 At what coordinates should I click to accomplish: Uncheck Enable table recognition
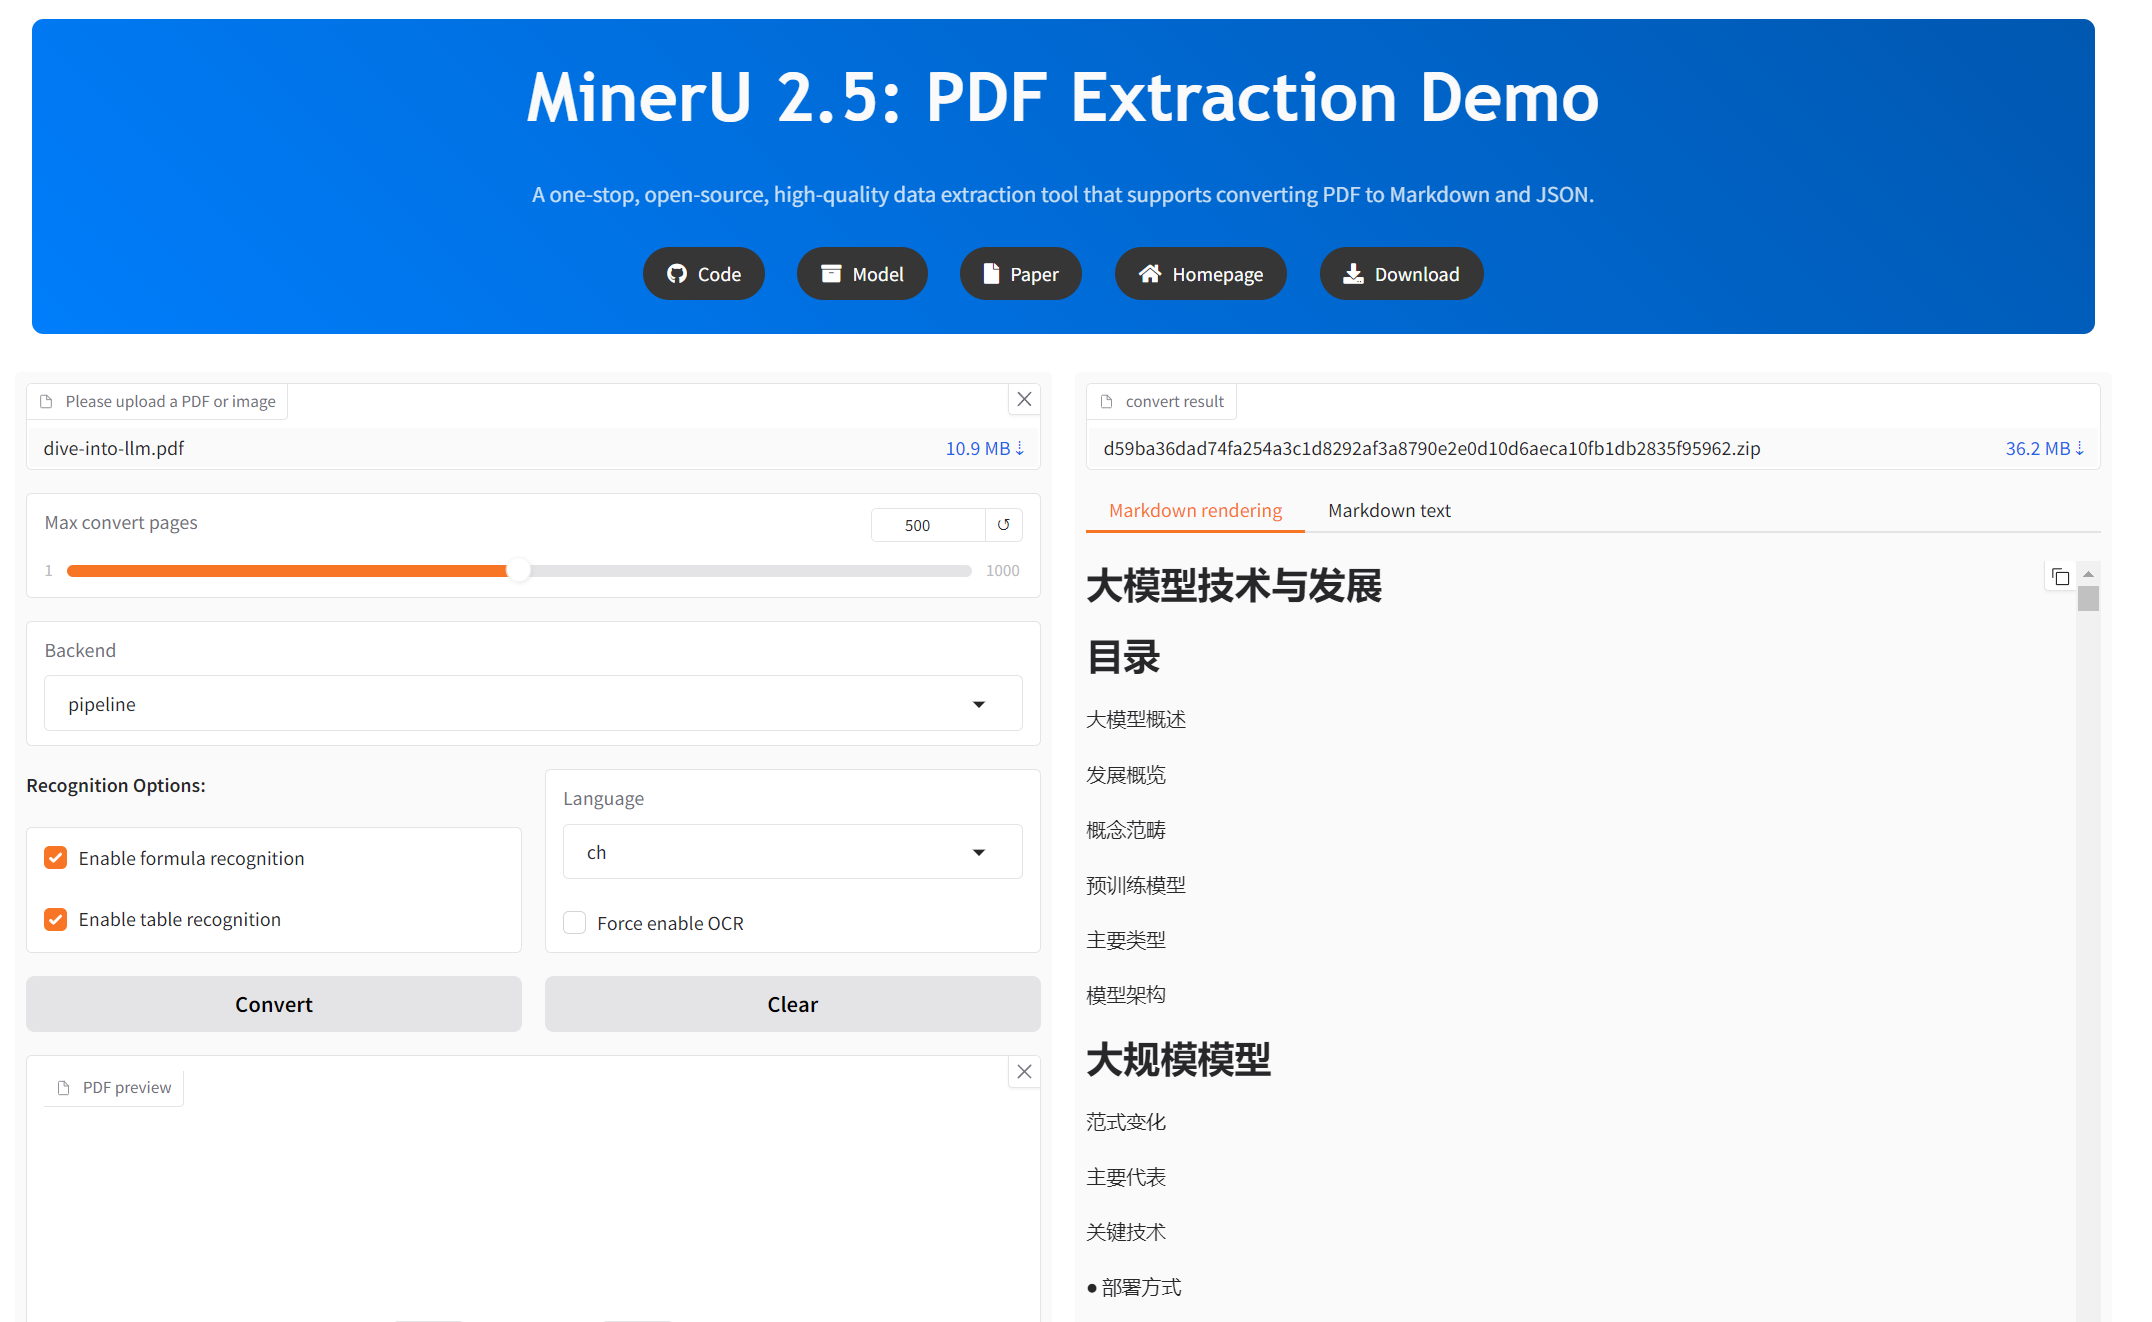55,919
